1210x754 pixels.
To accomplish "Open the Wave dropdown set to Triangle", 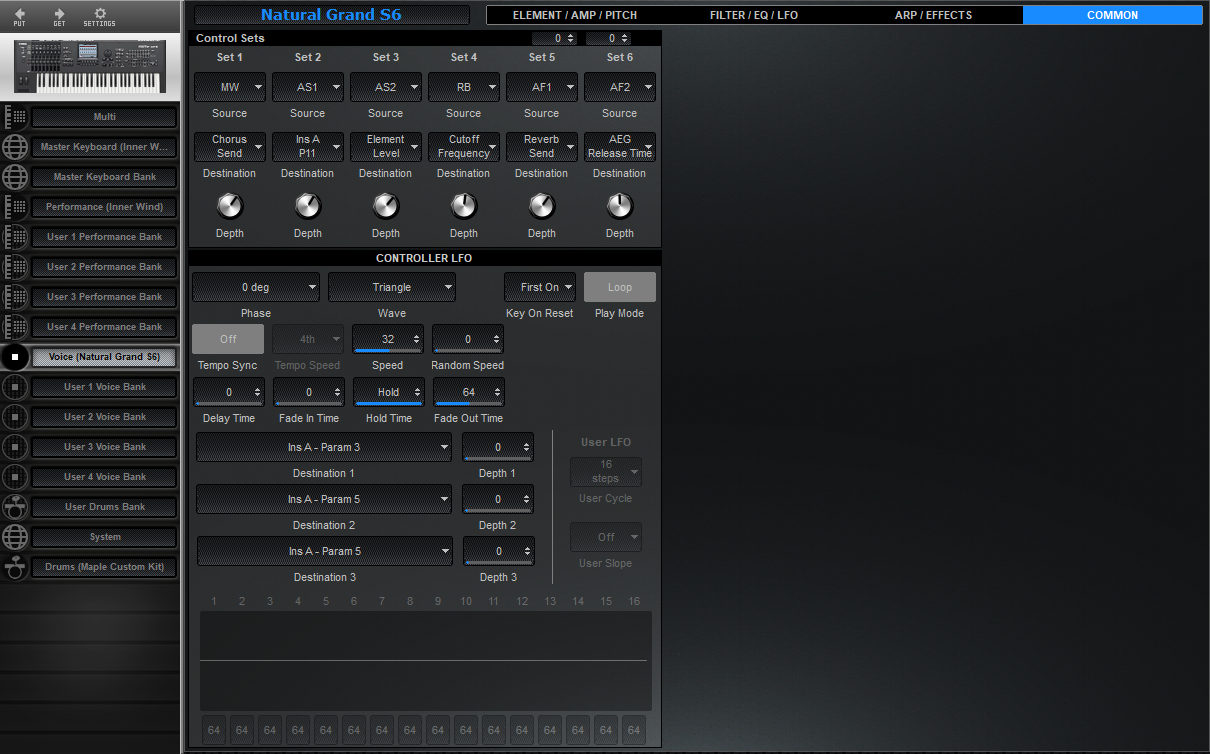I will pos(391,287).
